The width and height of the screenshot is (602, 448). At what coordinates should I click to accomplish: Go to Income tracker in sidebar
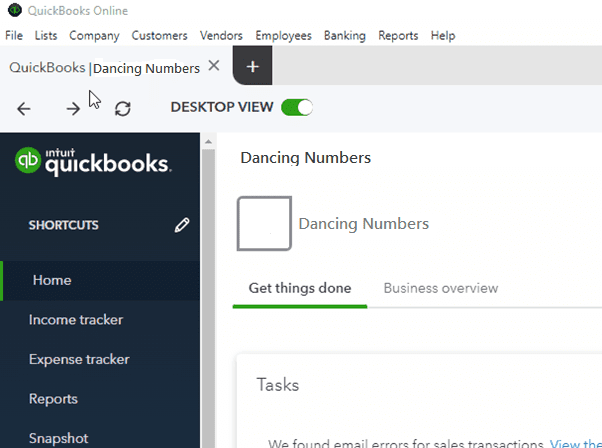click(76, 320)
